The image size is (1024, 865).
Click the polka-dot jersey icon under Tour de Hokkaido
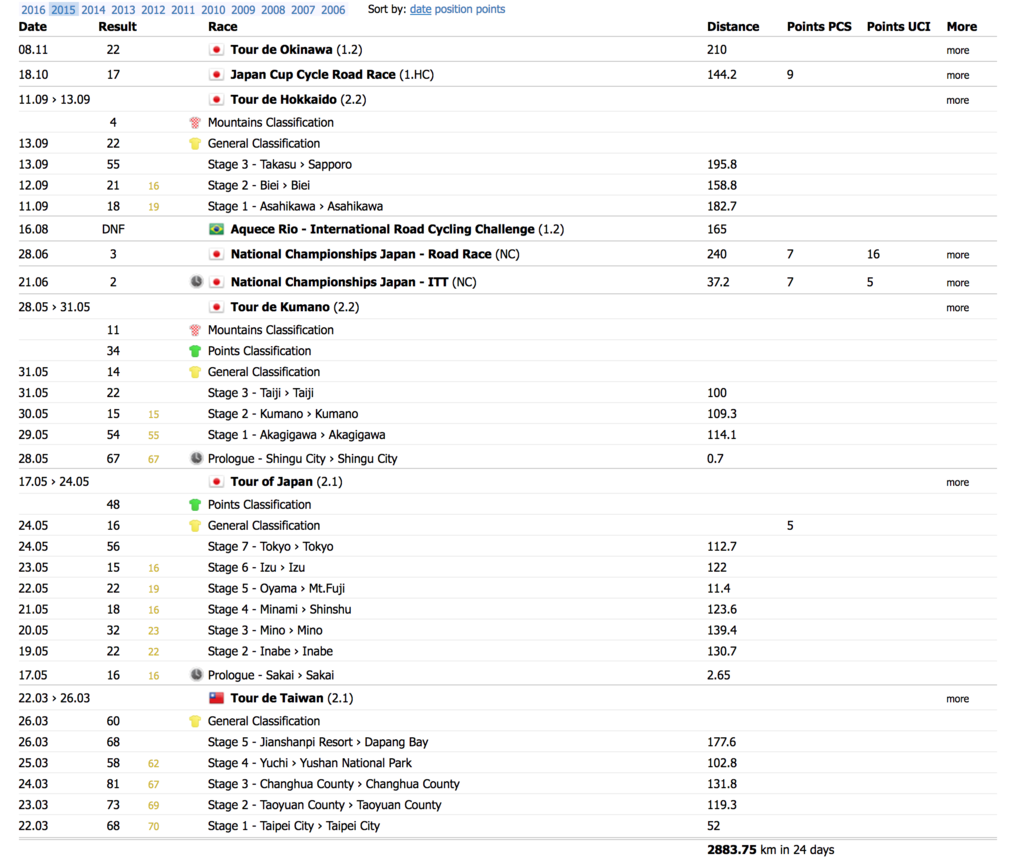(x=195, y=122)
